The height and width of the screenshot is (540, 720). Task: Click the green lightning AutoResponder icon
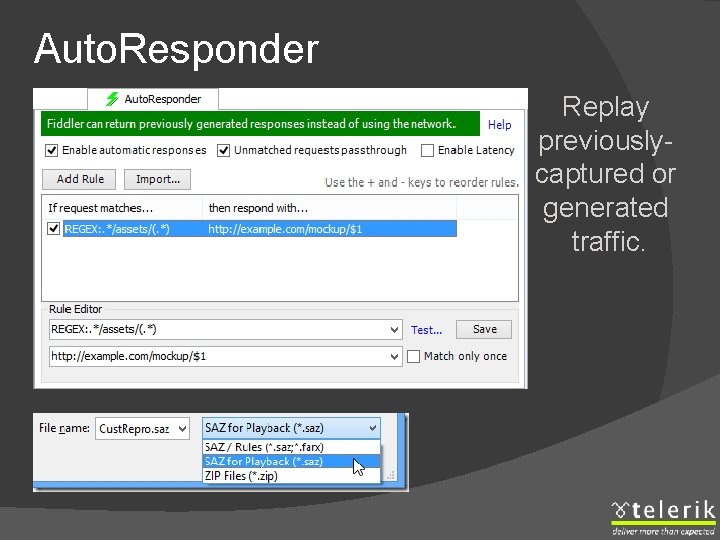(x=112, y=99)
